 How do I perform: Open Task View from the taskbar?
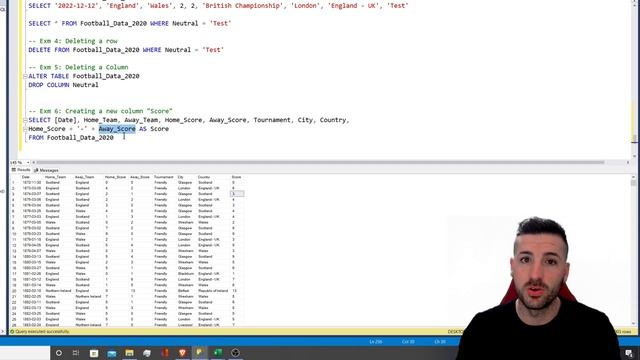(x=76, y=353)
